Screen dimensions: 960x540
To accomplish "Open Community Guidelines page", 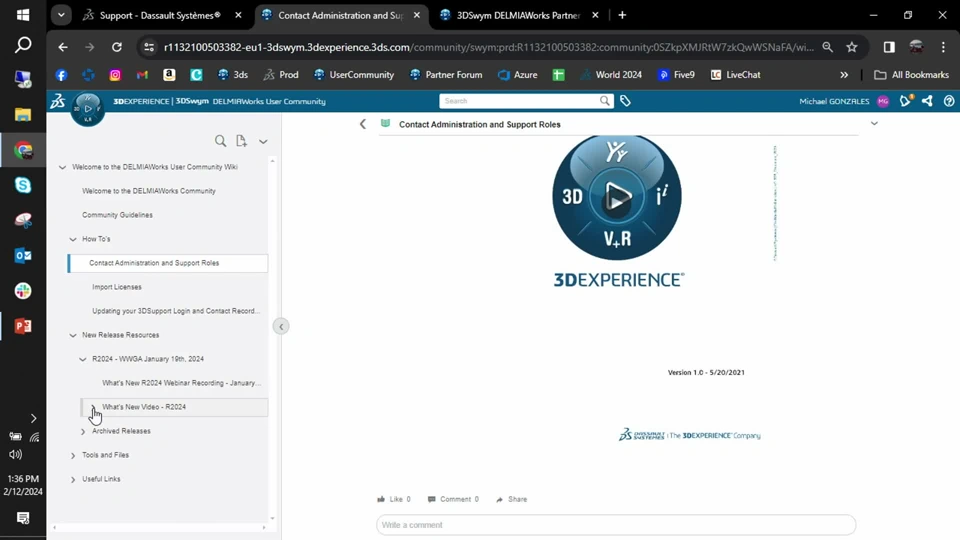I will tap(118, 215).
